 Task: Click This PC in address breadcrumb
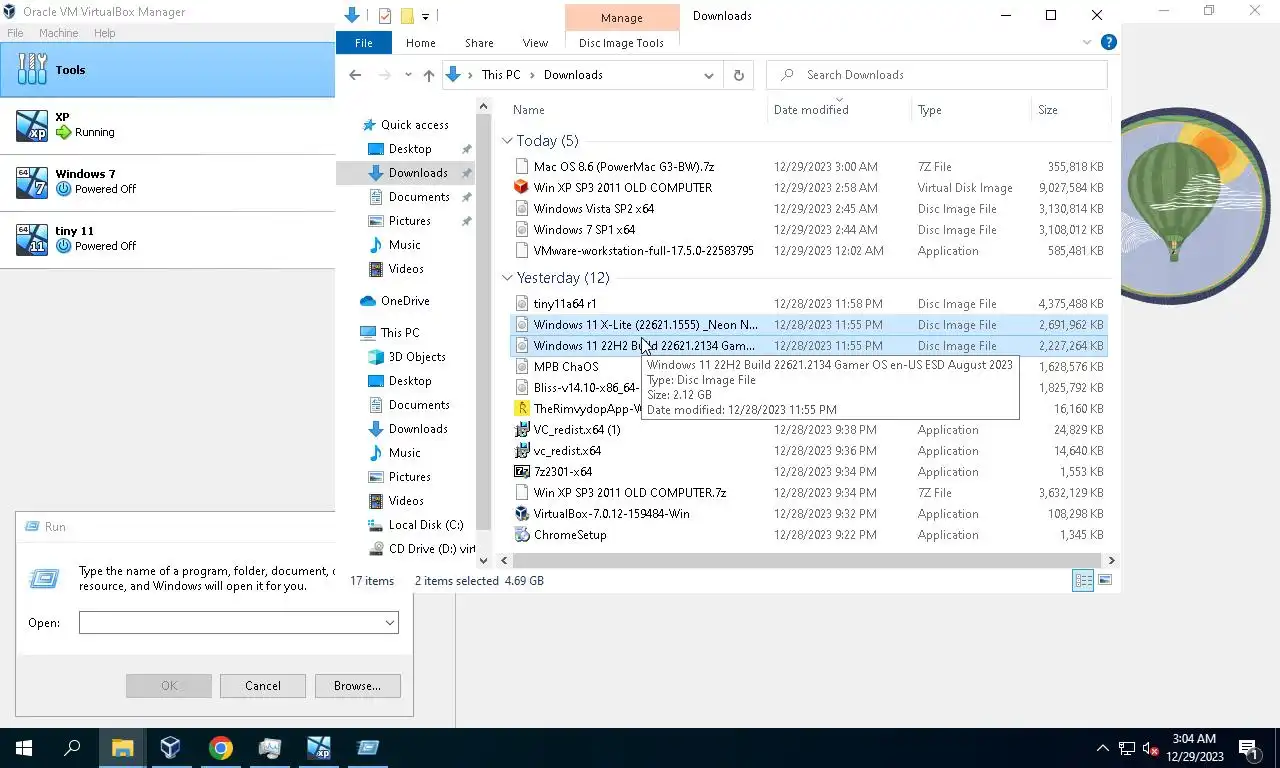[x=500, y=75]
